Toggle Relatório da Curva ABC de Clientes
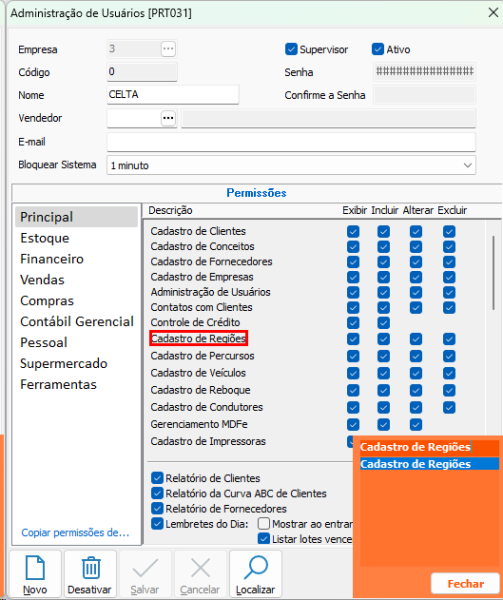Image resolution: width=503 pixels, height=600 pixels. click(157, 493)
